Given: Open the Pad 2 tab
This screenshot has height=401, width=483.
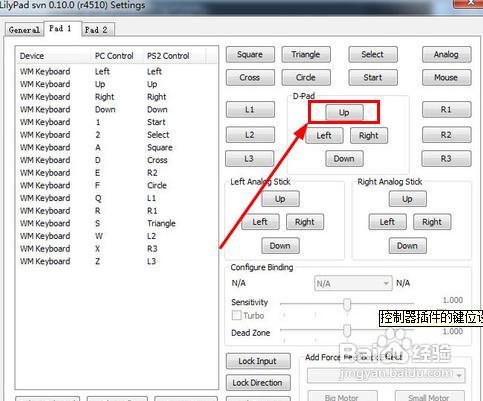Looking at the screenshot, I should click(96, 30).
